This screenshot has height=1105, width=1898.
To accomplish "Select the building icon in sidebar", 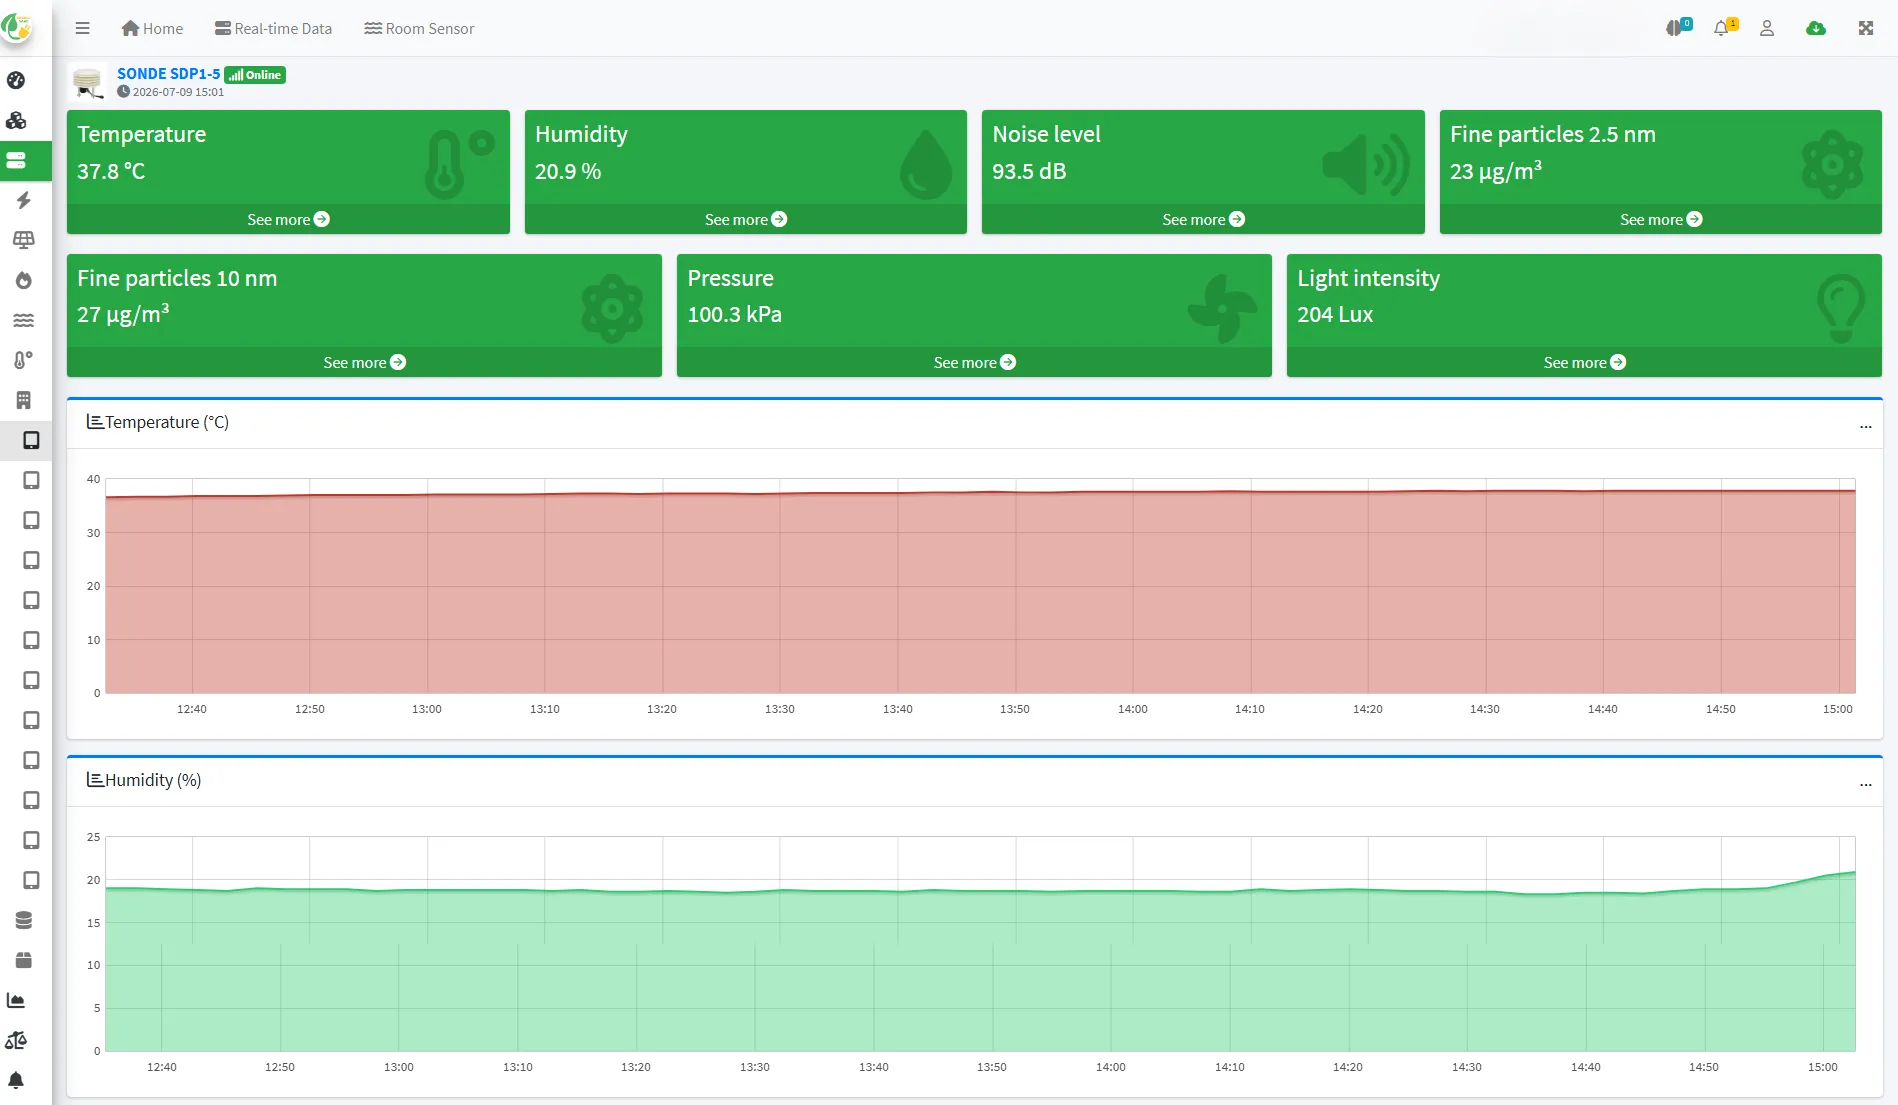I will click(23, 400).
